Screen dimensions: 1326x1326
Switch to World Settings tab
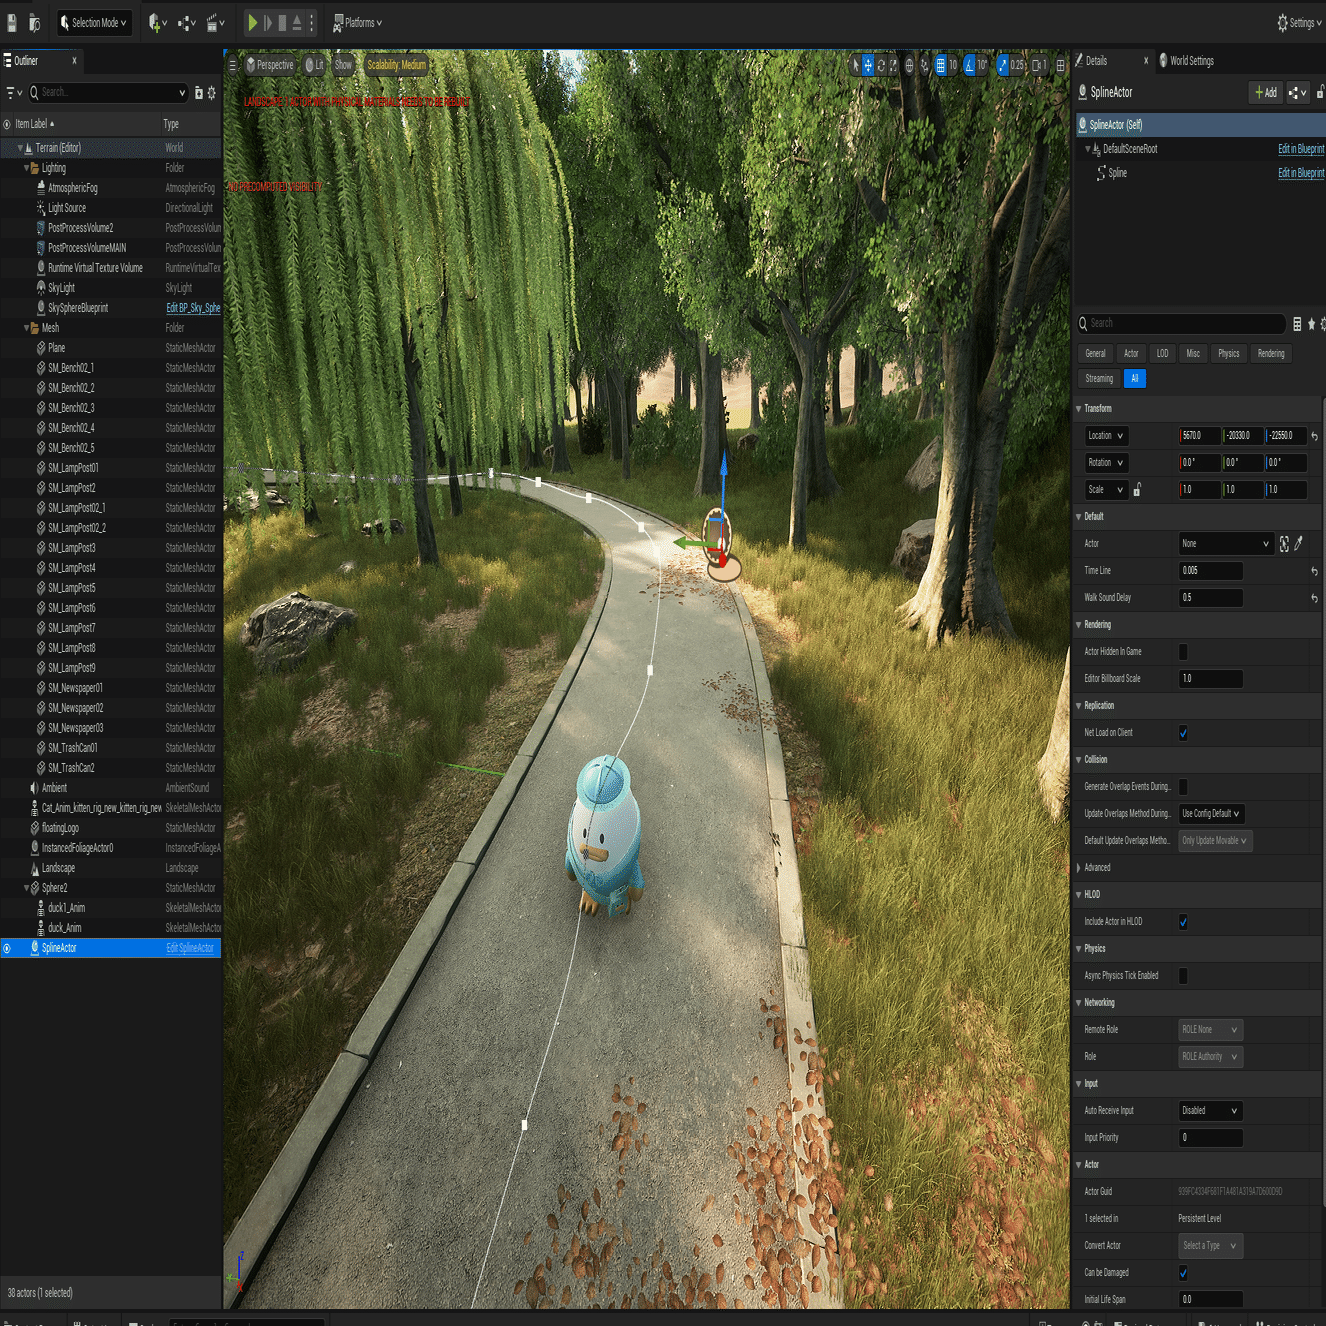[1186, 61]
